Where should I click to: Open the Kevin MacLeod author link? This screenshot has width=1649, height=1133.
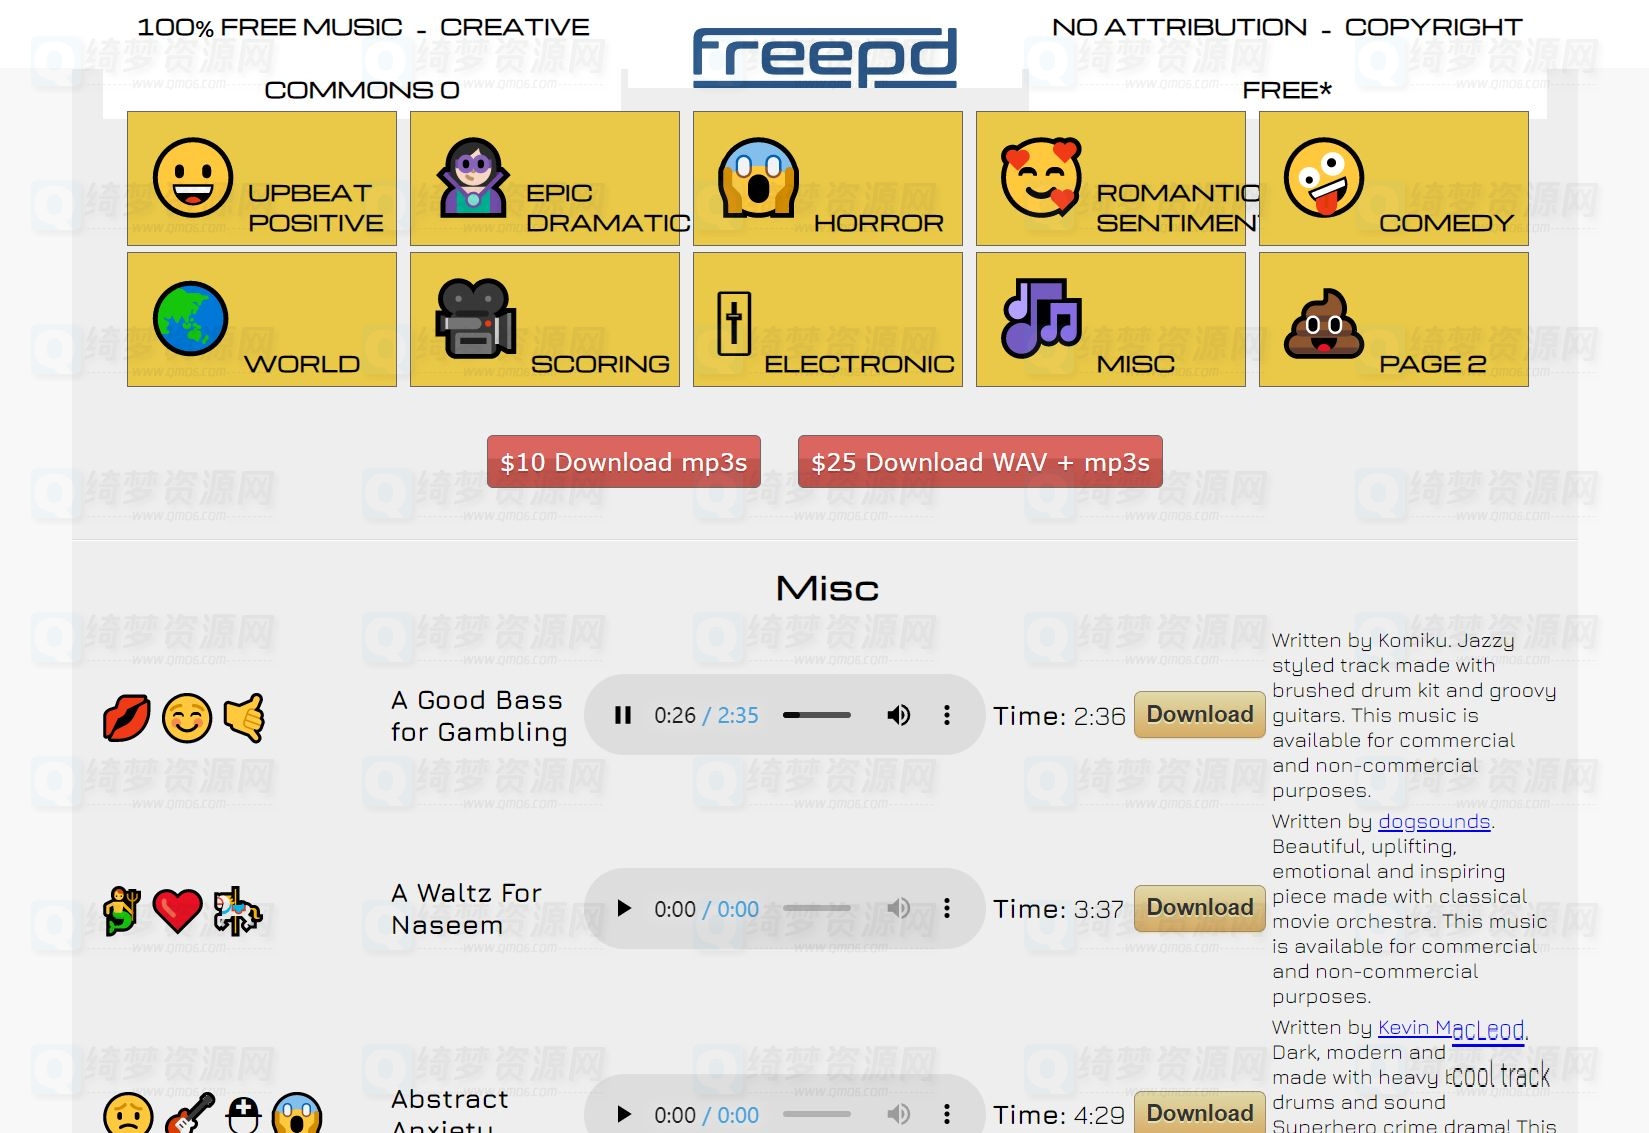pos(1451,1027)
